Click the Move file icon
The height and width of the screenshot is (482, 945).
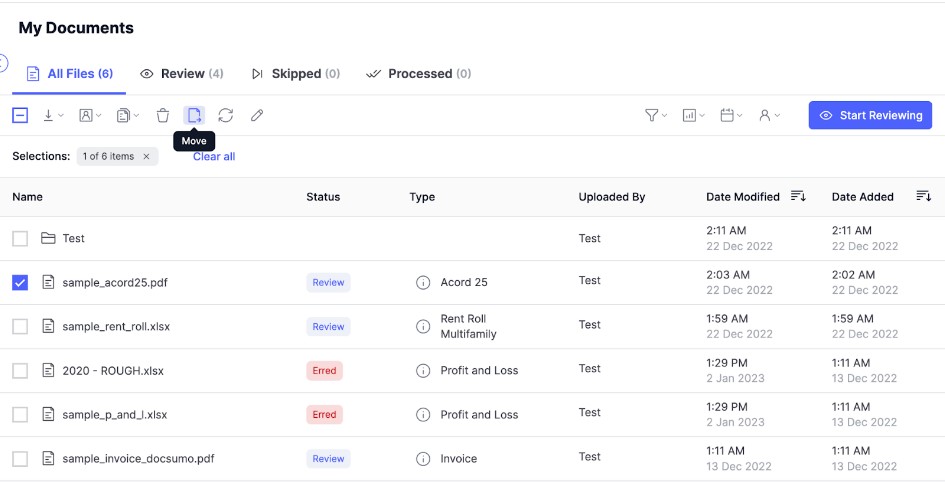[194, 116]
